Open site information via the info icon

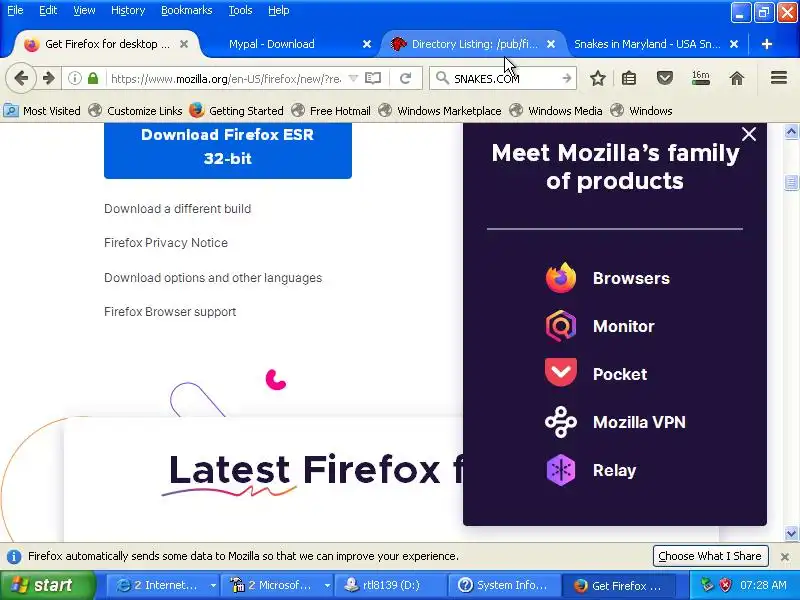point(75,78)
